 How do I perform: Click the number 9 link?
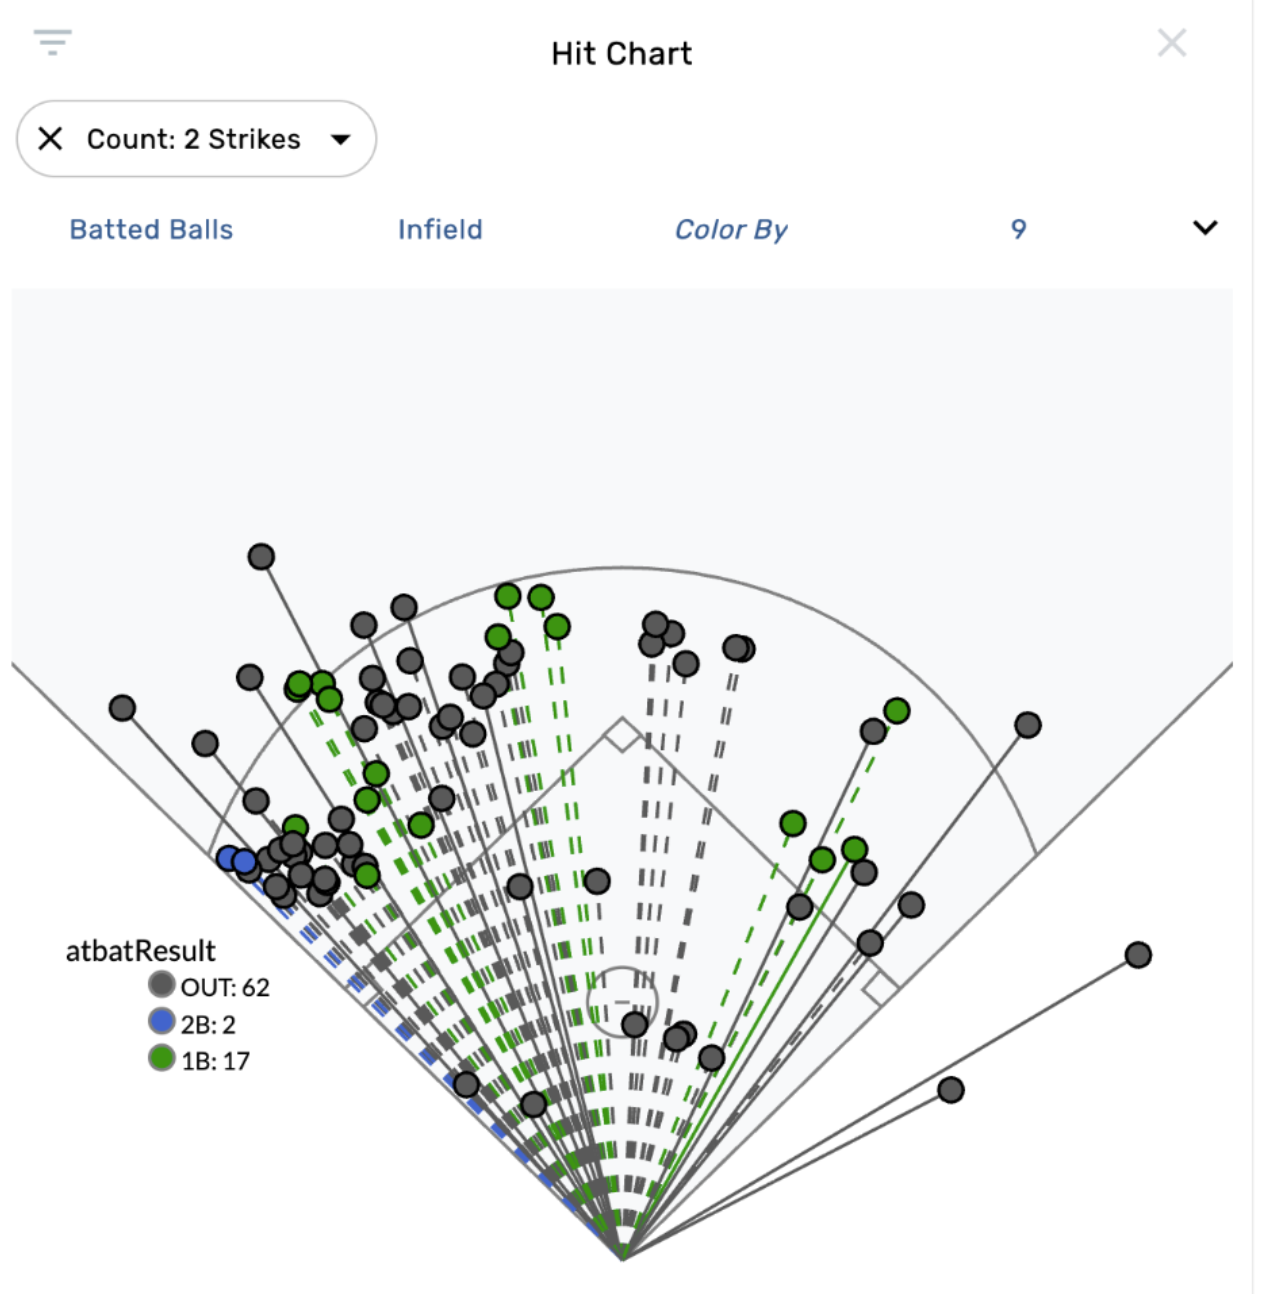(1018, 230)
